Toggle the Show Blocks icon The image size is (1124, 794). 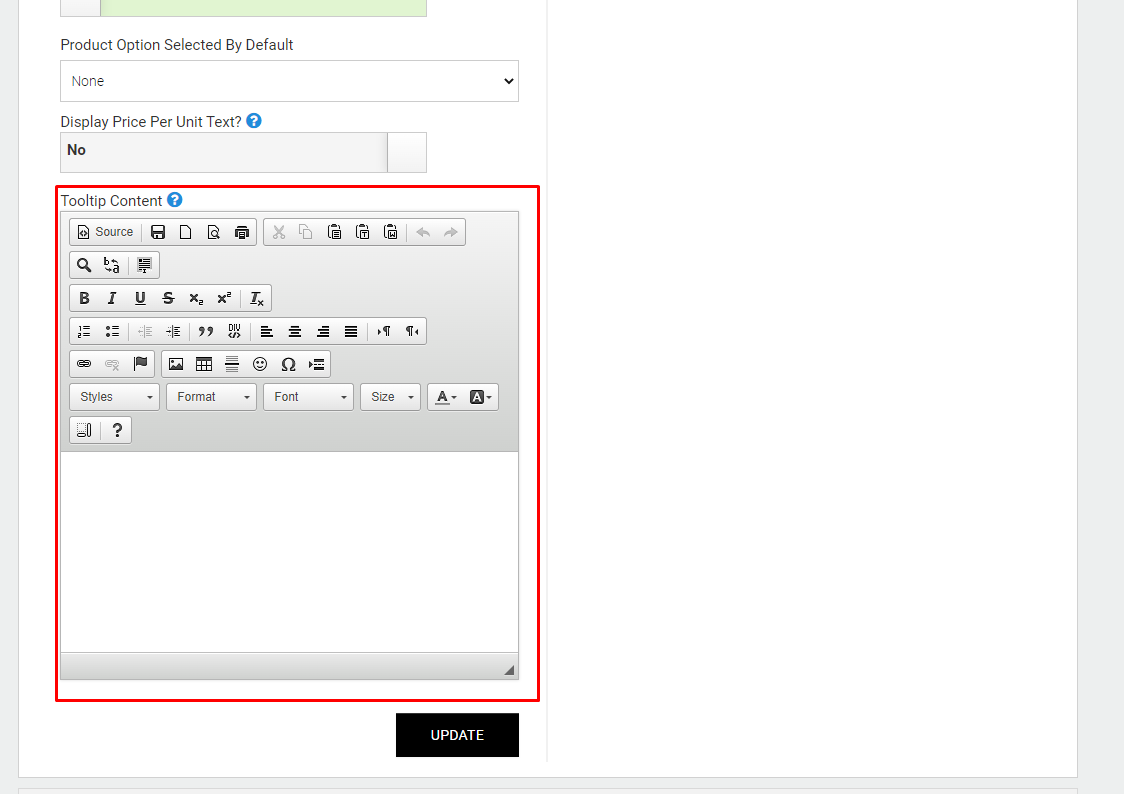click(84, 430)
